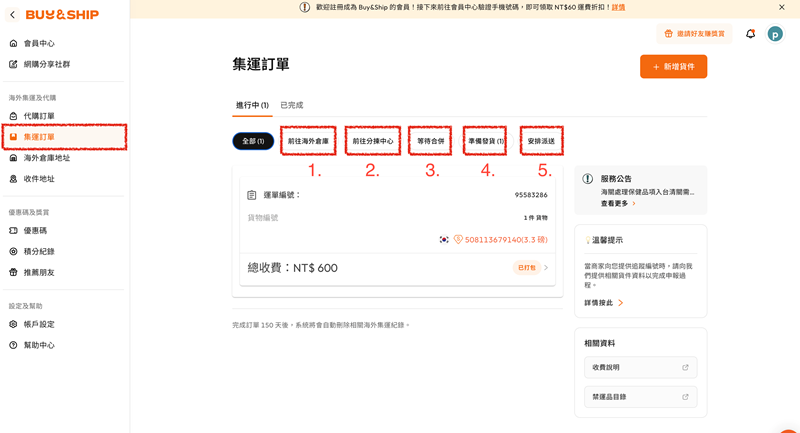
Task: Go to 代購訂單 in the sidebar
Action: point(39,117)
